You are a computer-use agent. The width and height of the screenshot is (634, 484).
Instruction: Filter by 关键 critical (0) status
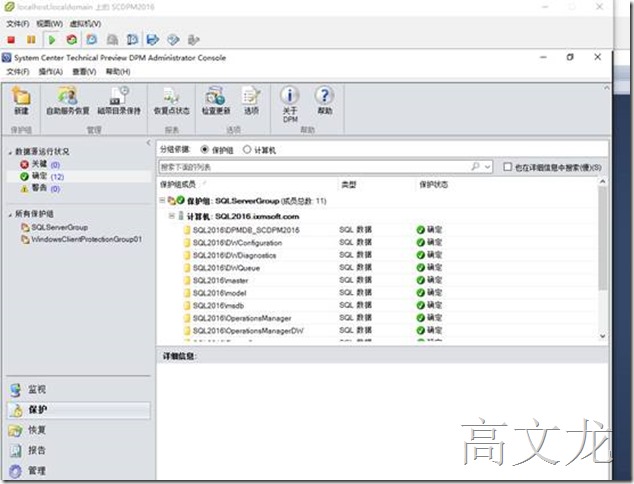tap(40, 164)
